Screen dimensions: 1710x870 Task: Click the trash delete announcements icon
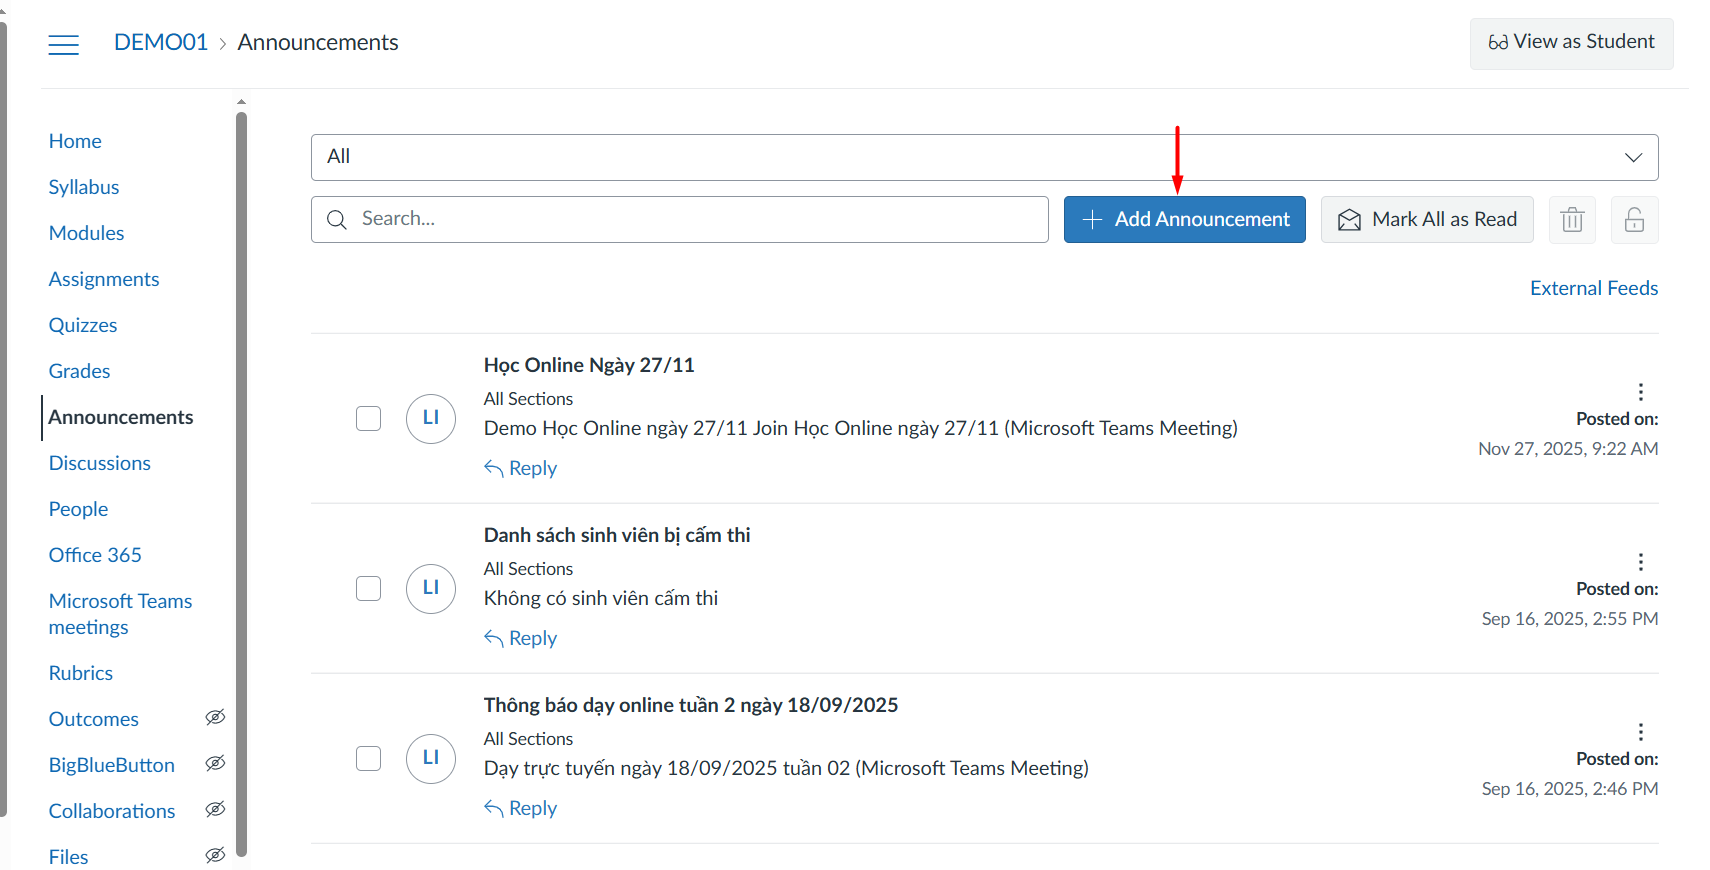pos(1572,220)
